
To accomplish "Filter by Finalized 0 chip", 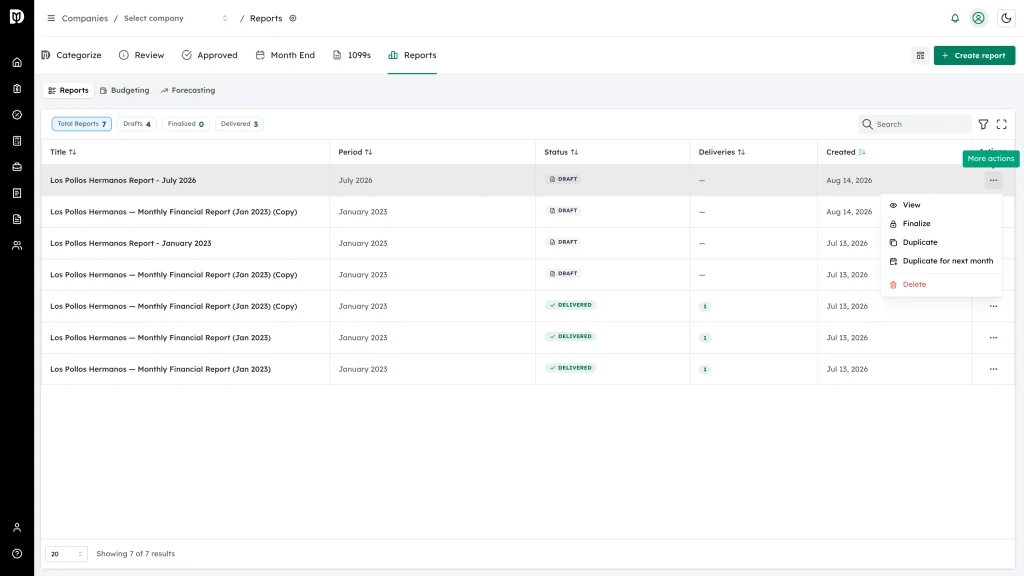I will 185,124.
